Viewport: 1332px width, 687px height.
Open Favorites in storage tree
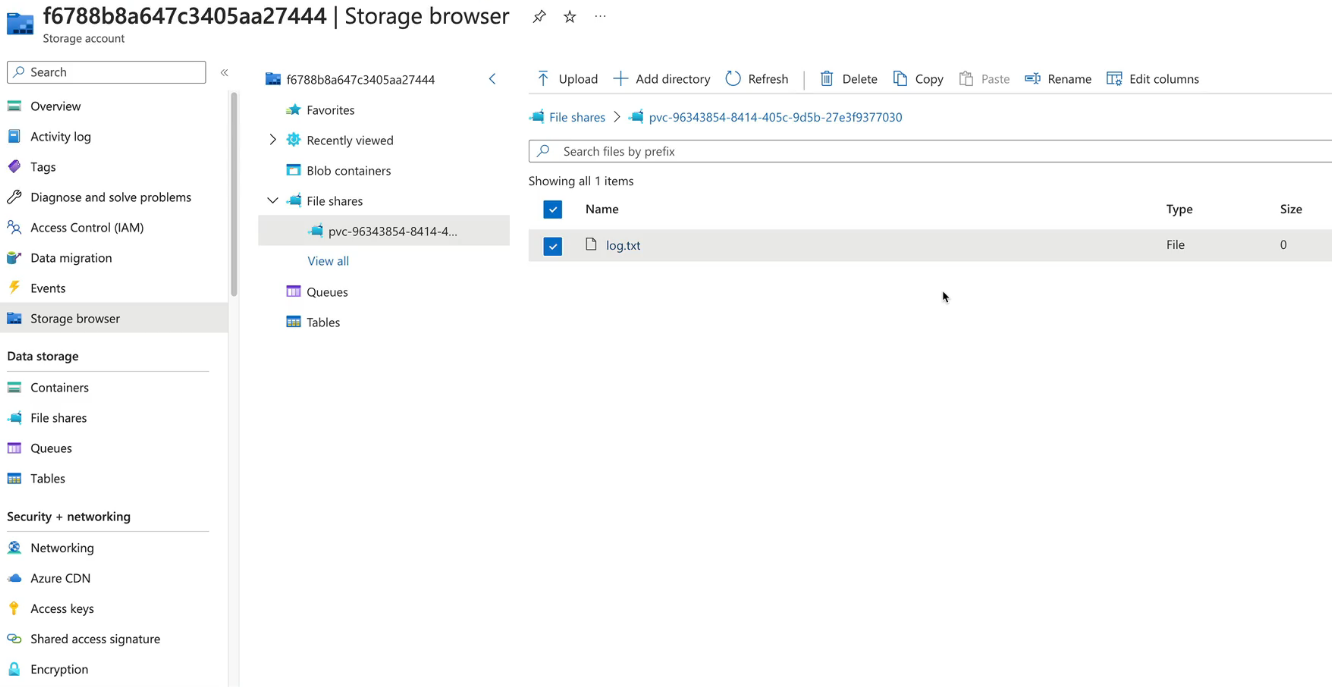click(330, 110)
